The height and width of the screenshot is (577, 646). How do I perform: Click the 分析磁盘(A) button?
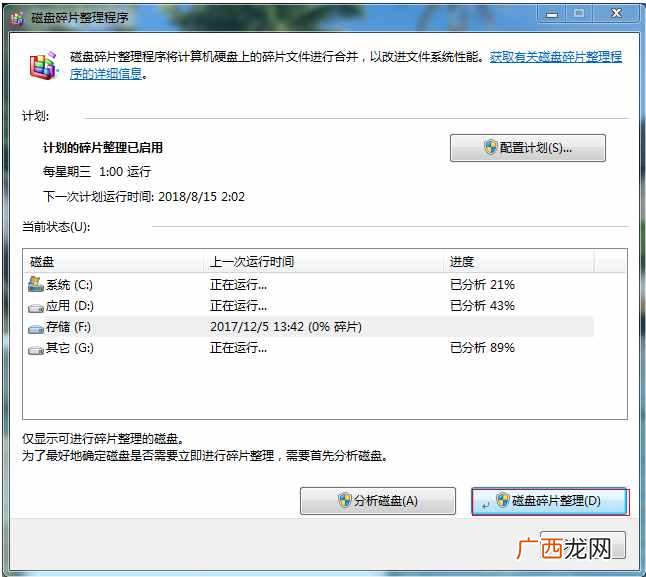point(378,501)
